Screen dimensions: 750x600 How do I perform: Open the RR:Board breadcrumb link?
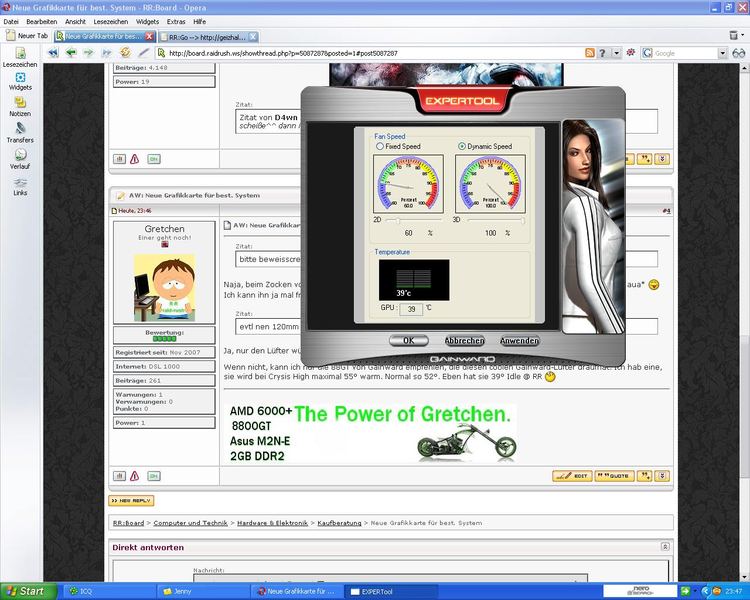tap(128, 522)
